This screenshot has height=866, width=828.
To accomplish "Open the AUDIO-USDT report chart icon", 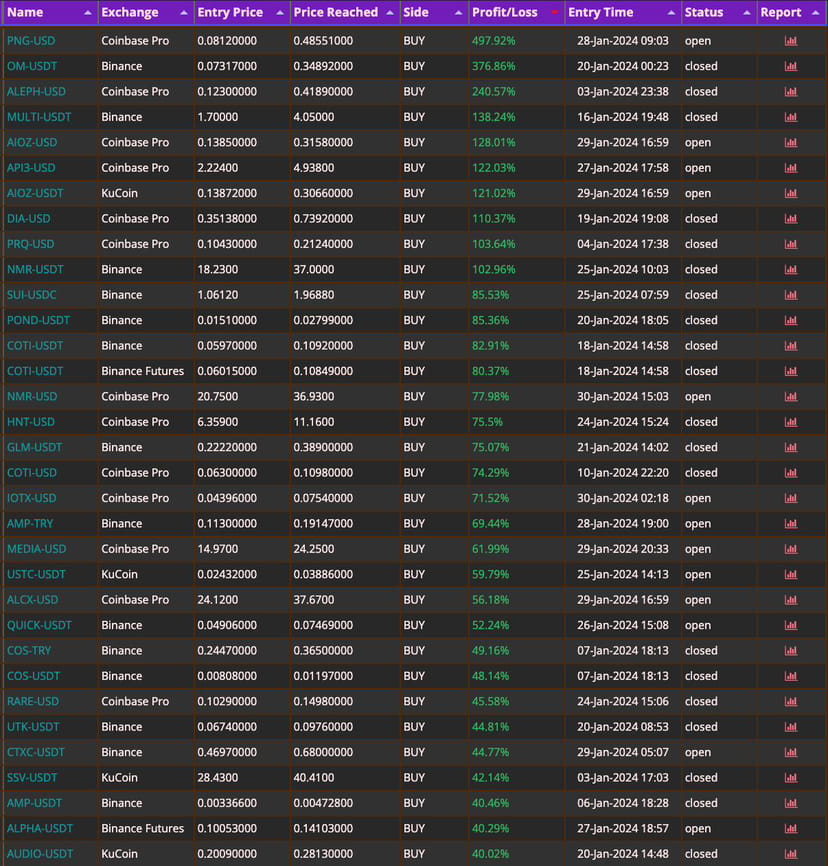I will 790,854.
